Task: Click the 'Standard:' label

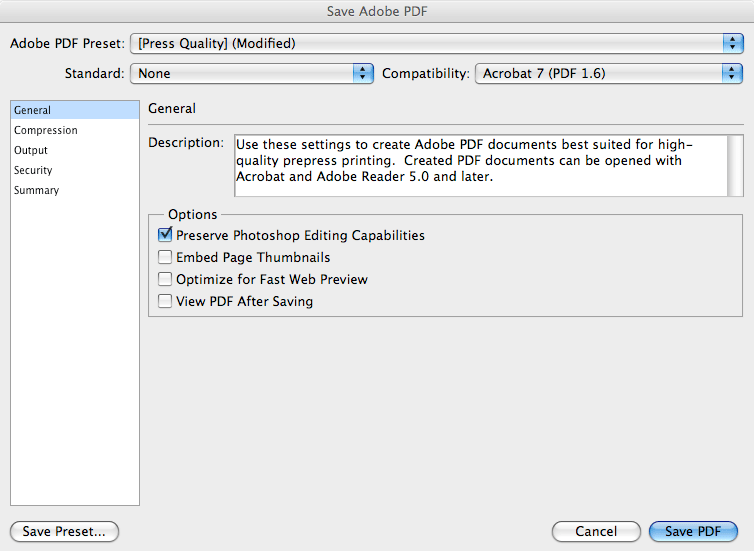Action: click(95, 74)
